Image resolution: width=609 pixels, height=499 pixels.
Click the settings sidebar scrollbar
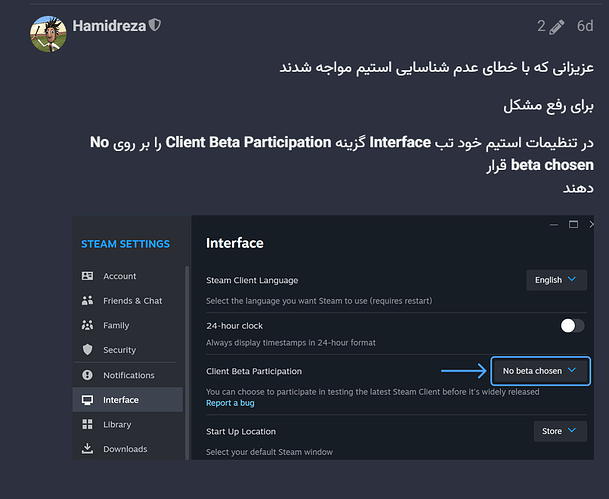(187, 363)
